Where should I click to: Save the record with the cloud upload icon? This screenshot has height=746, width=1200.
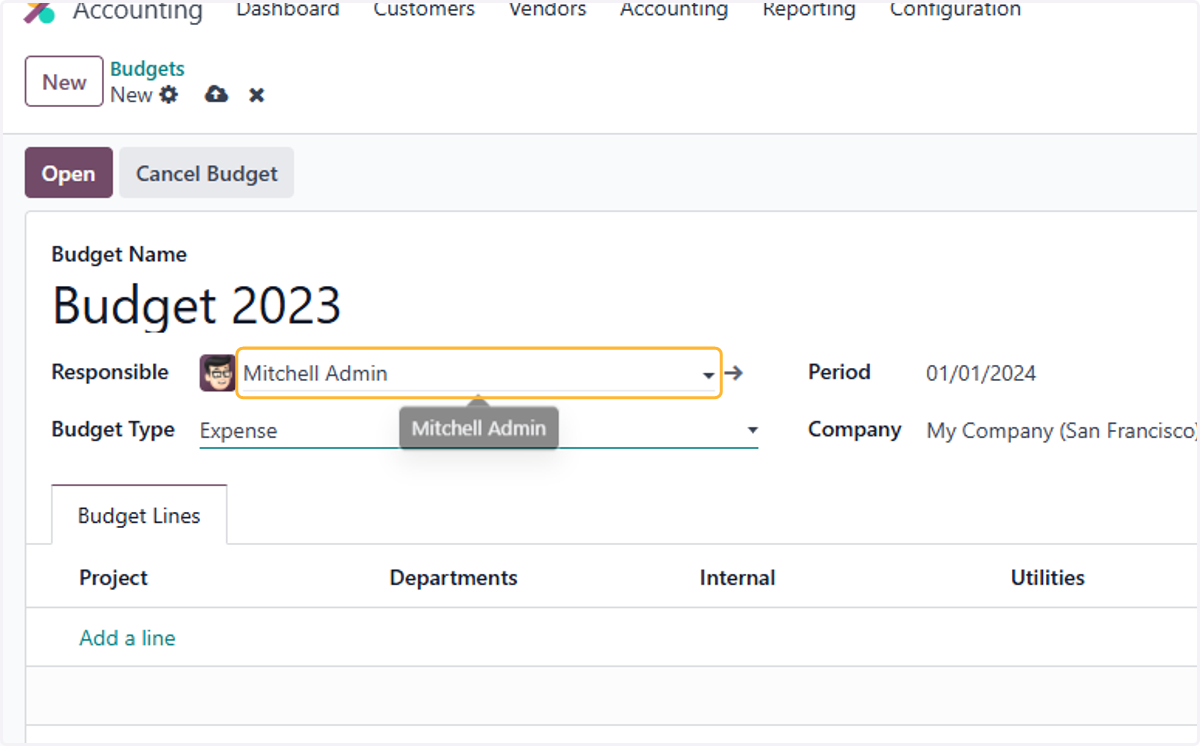(216, 95)
